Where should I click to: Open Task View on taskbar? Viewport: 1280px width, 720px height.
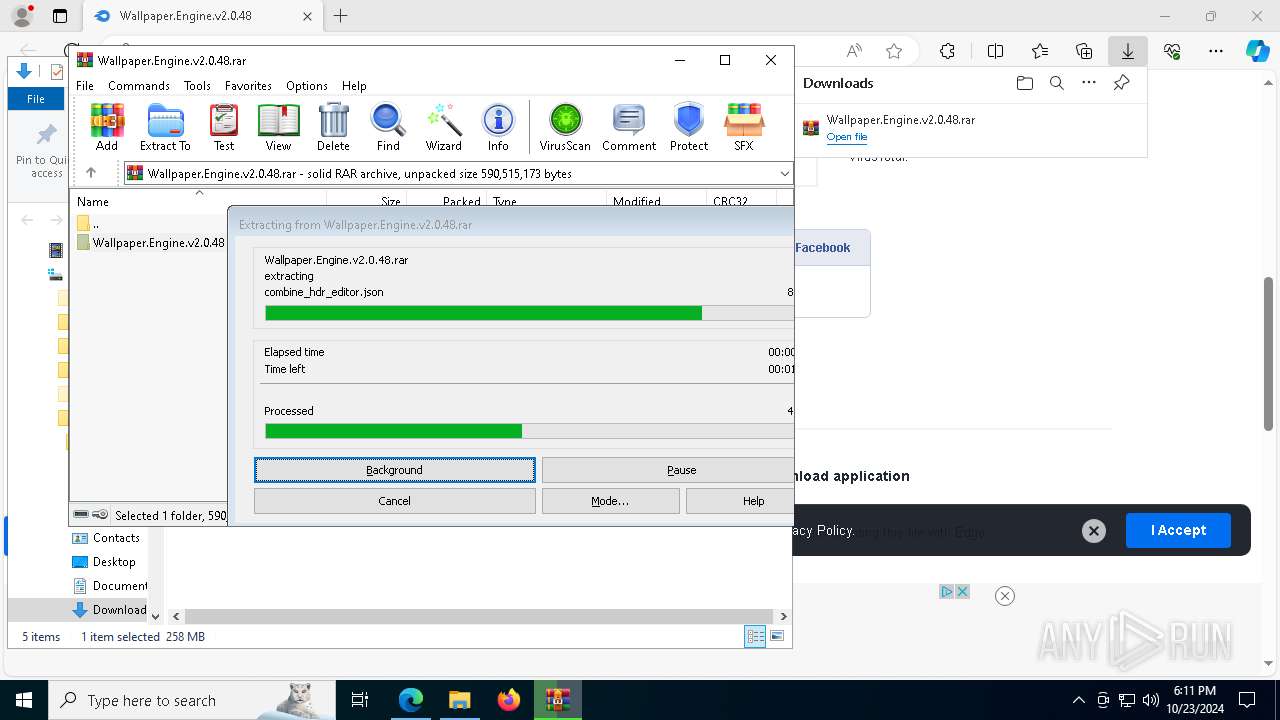[x=360, y=700]
